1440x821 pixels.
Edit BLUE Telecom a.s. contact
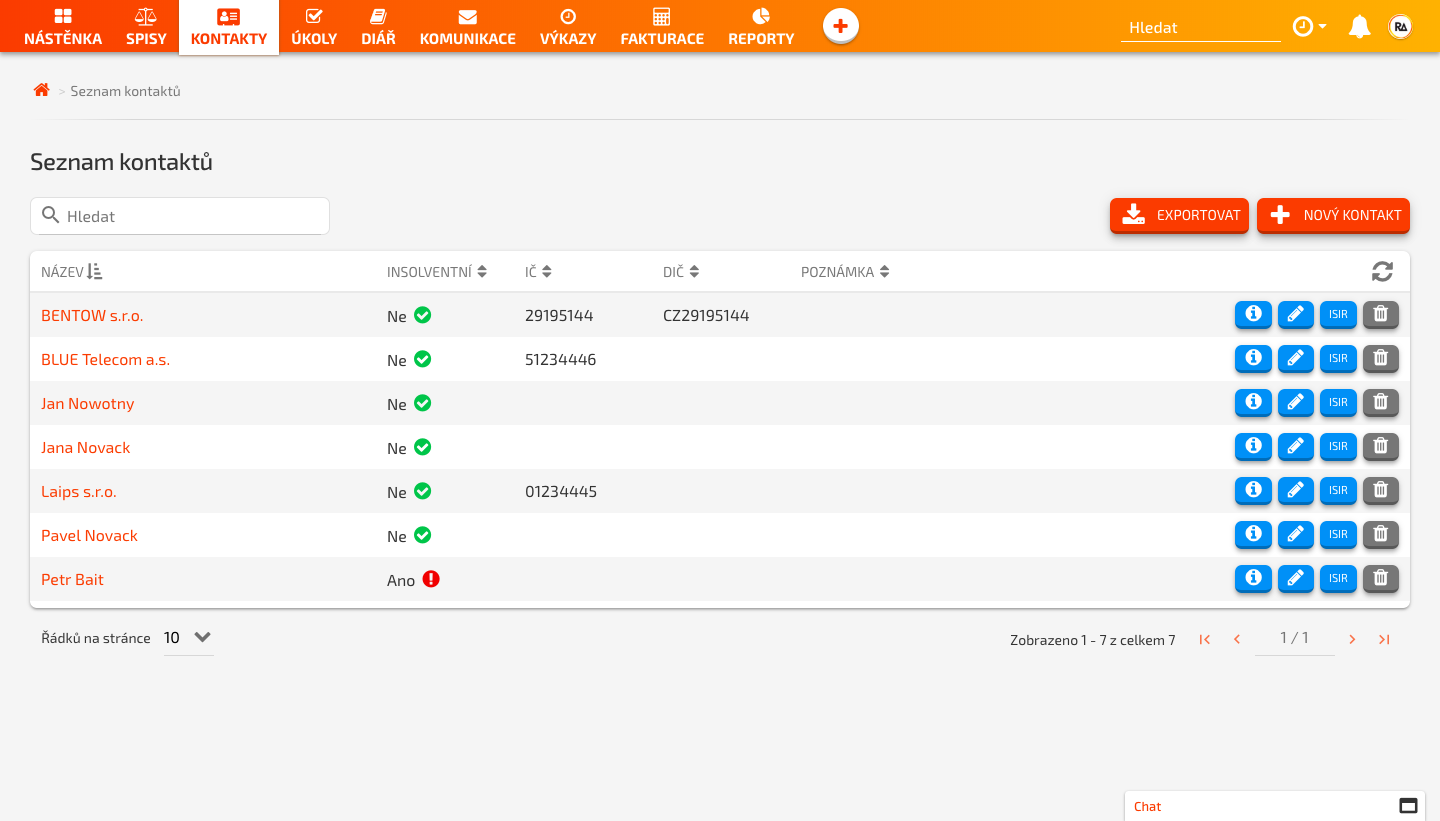(1296, 358)
